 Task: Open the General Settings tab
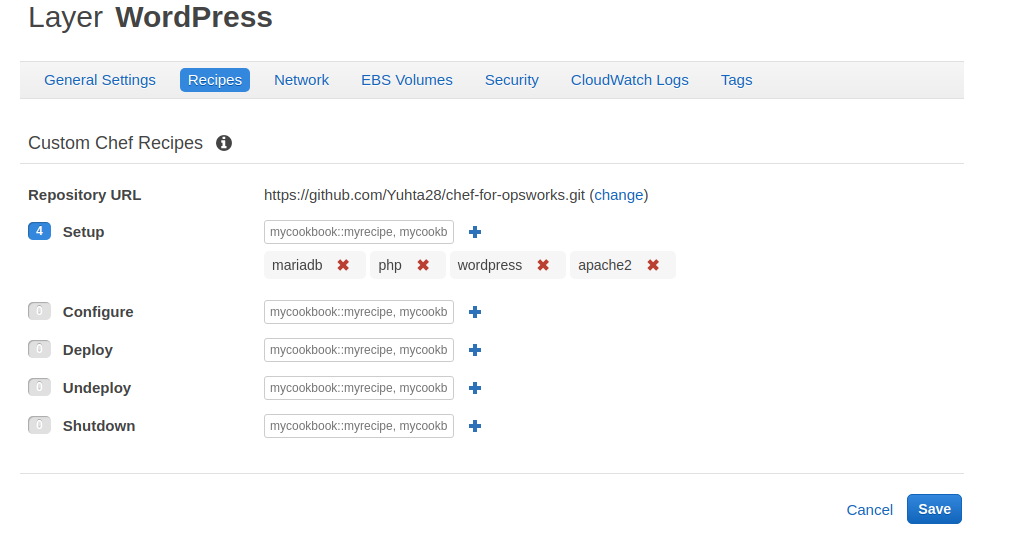pyautogui.click(x=100, y=80)
